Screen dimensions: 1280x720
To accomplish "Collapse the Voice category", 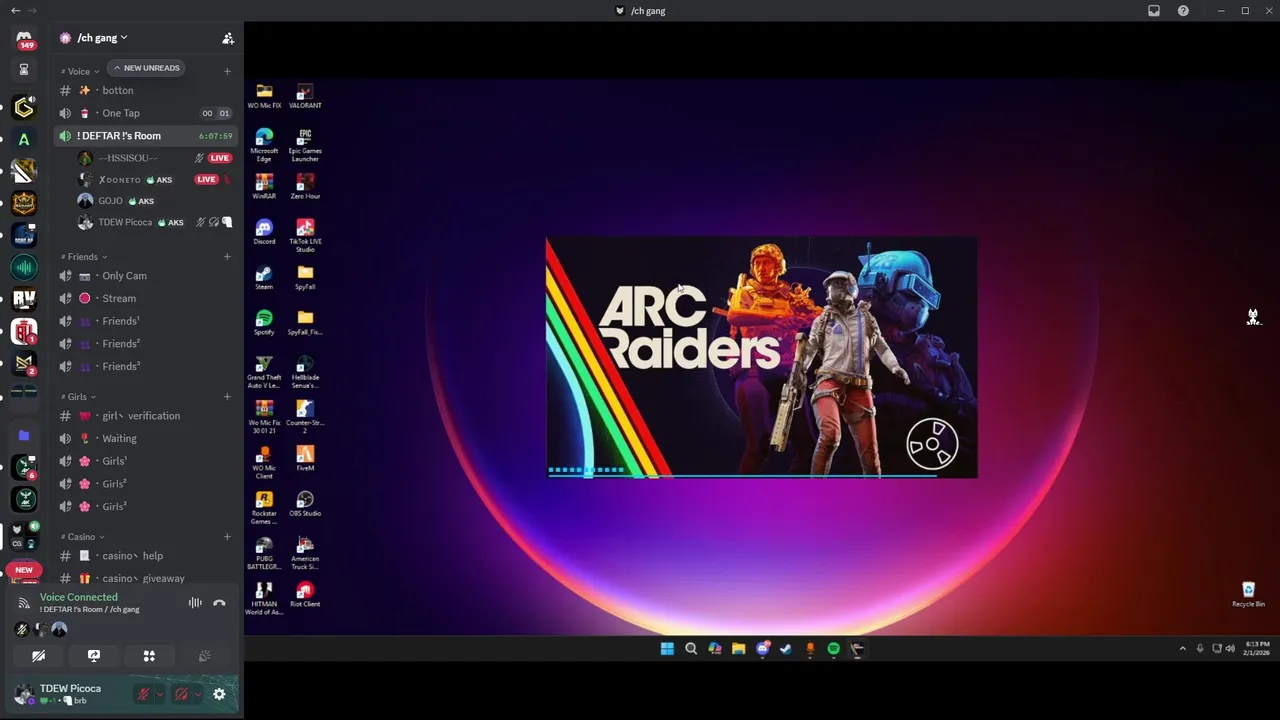I will [80, 71].
